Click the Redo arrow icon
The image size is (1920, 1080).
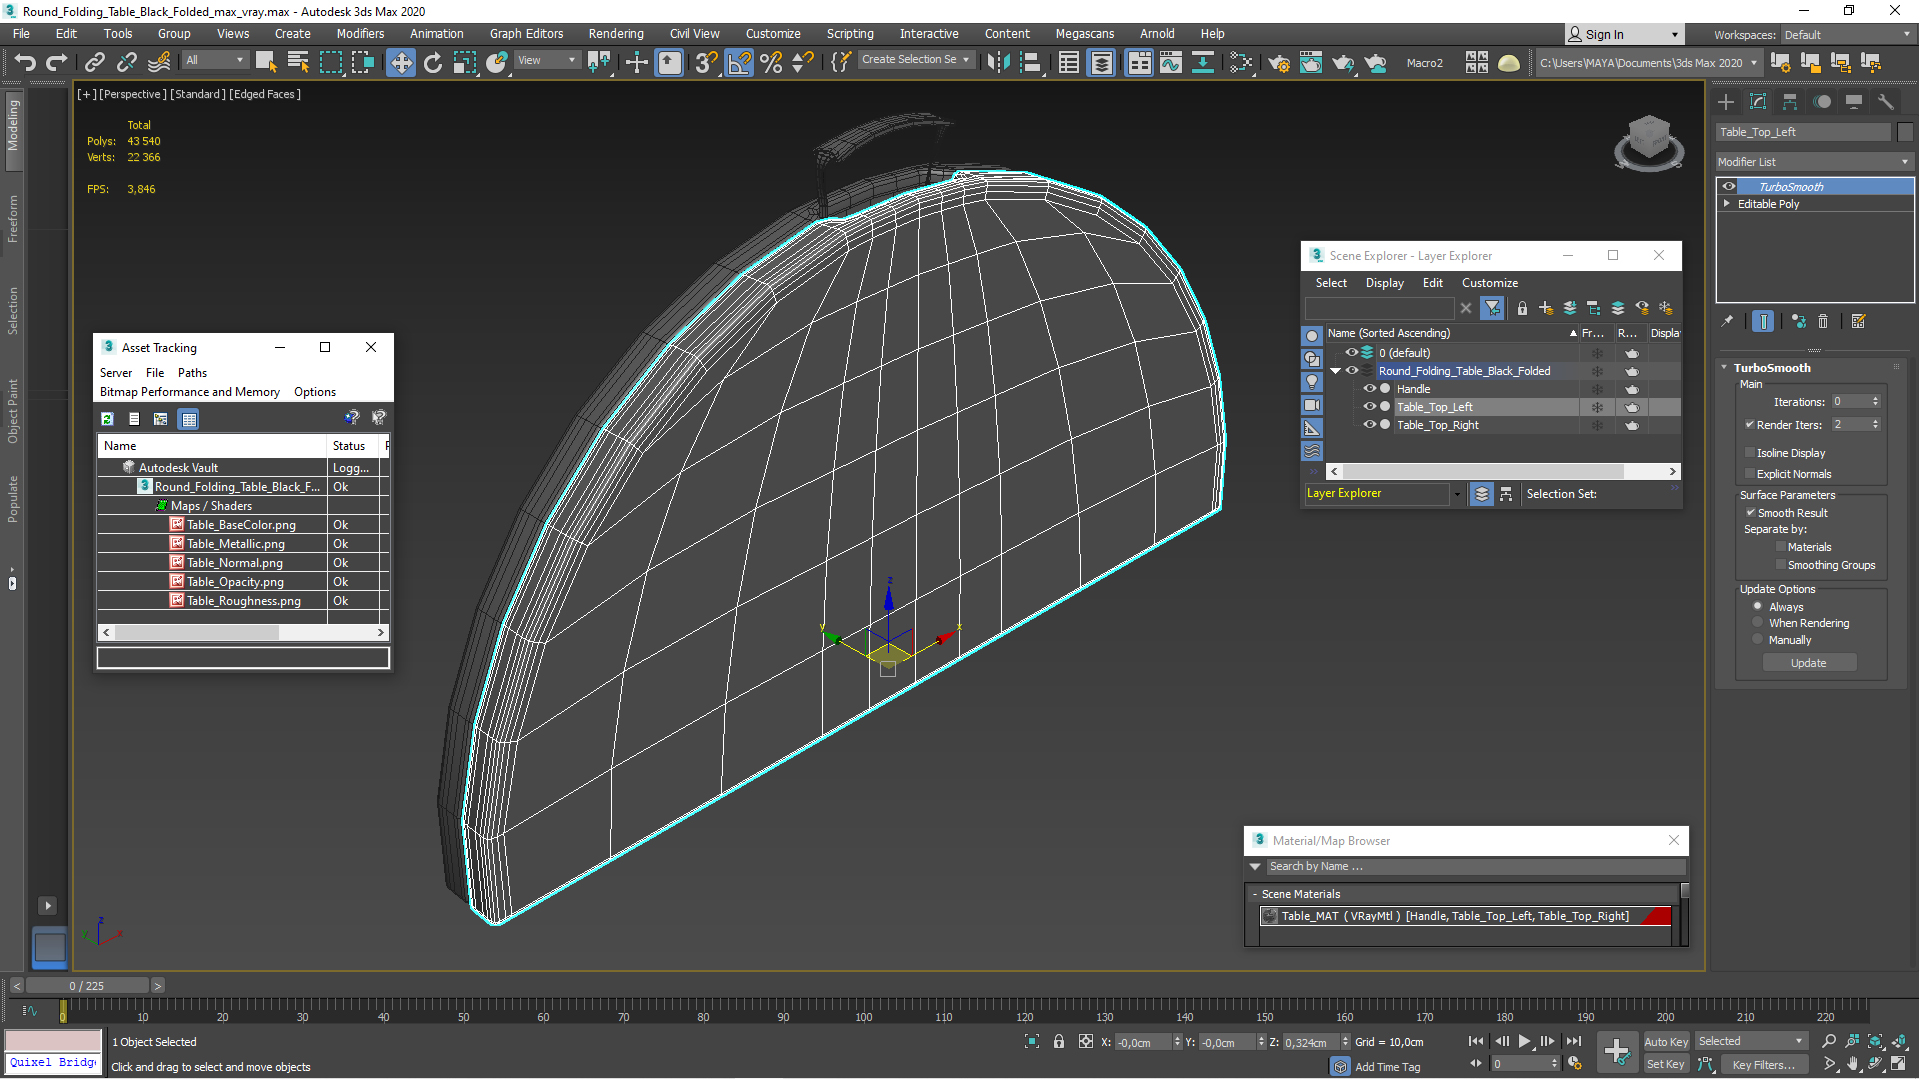click(57, 63)
